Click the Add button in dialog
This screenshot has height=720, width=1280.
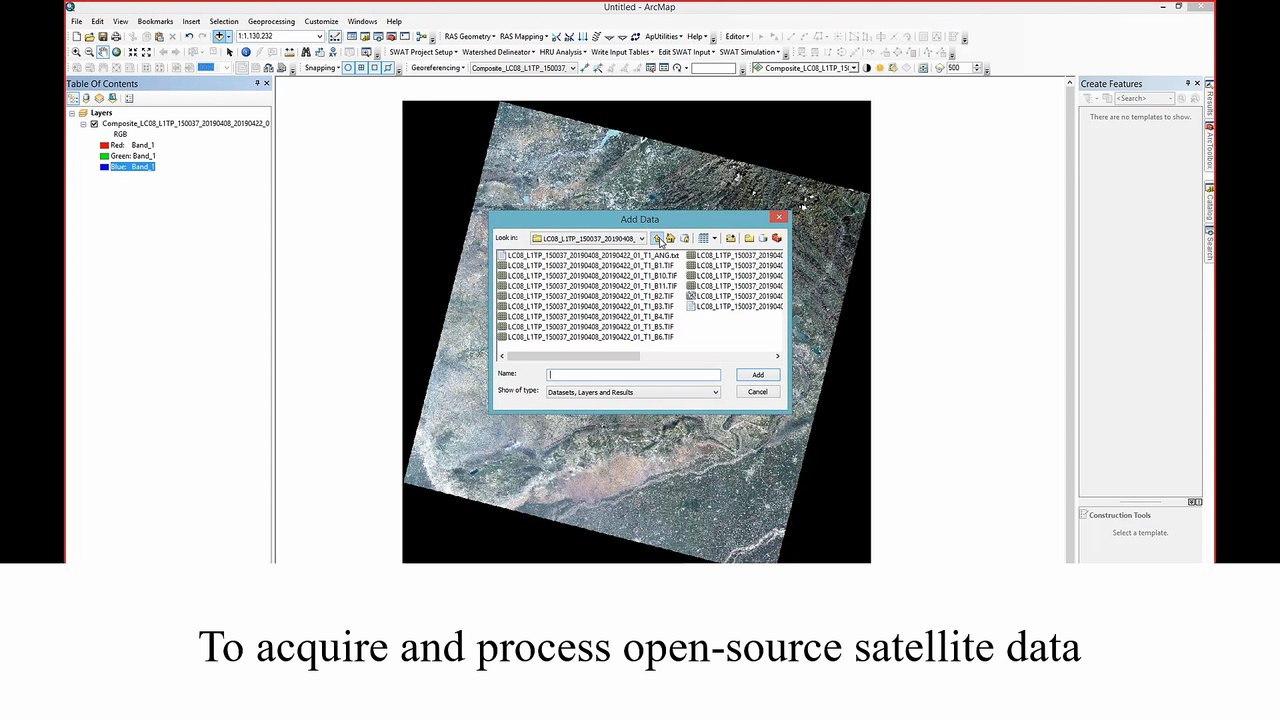(758, 375)
